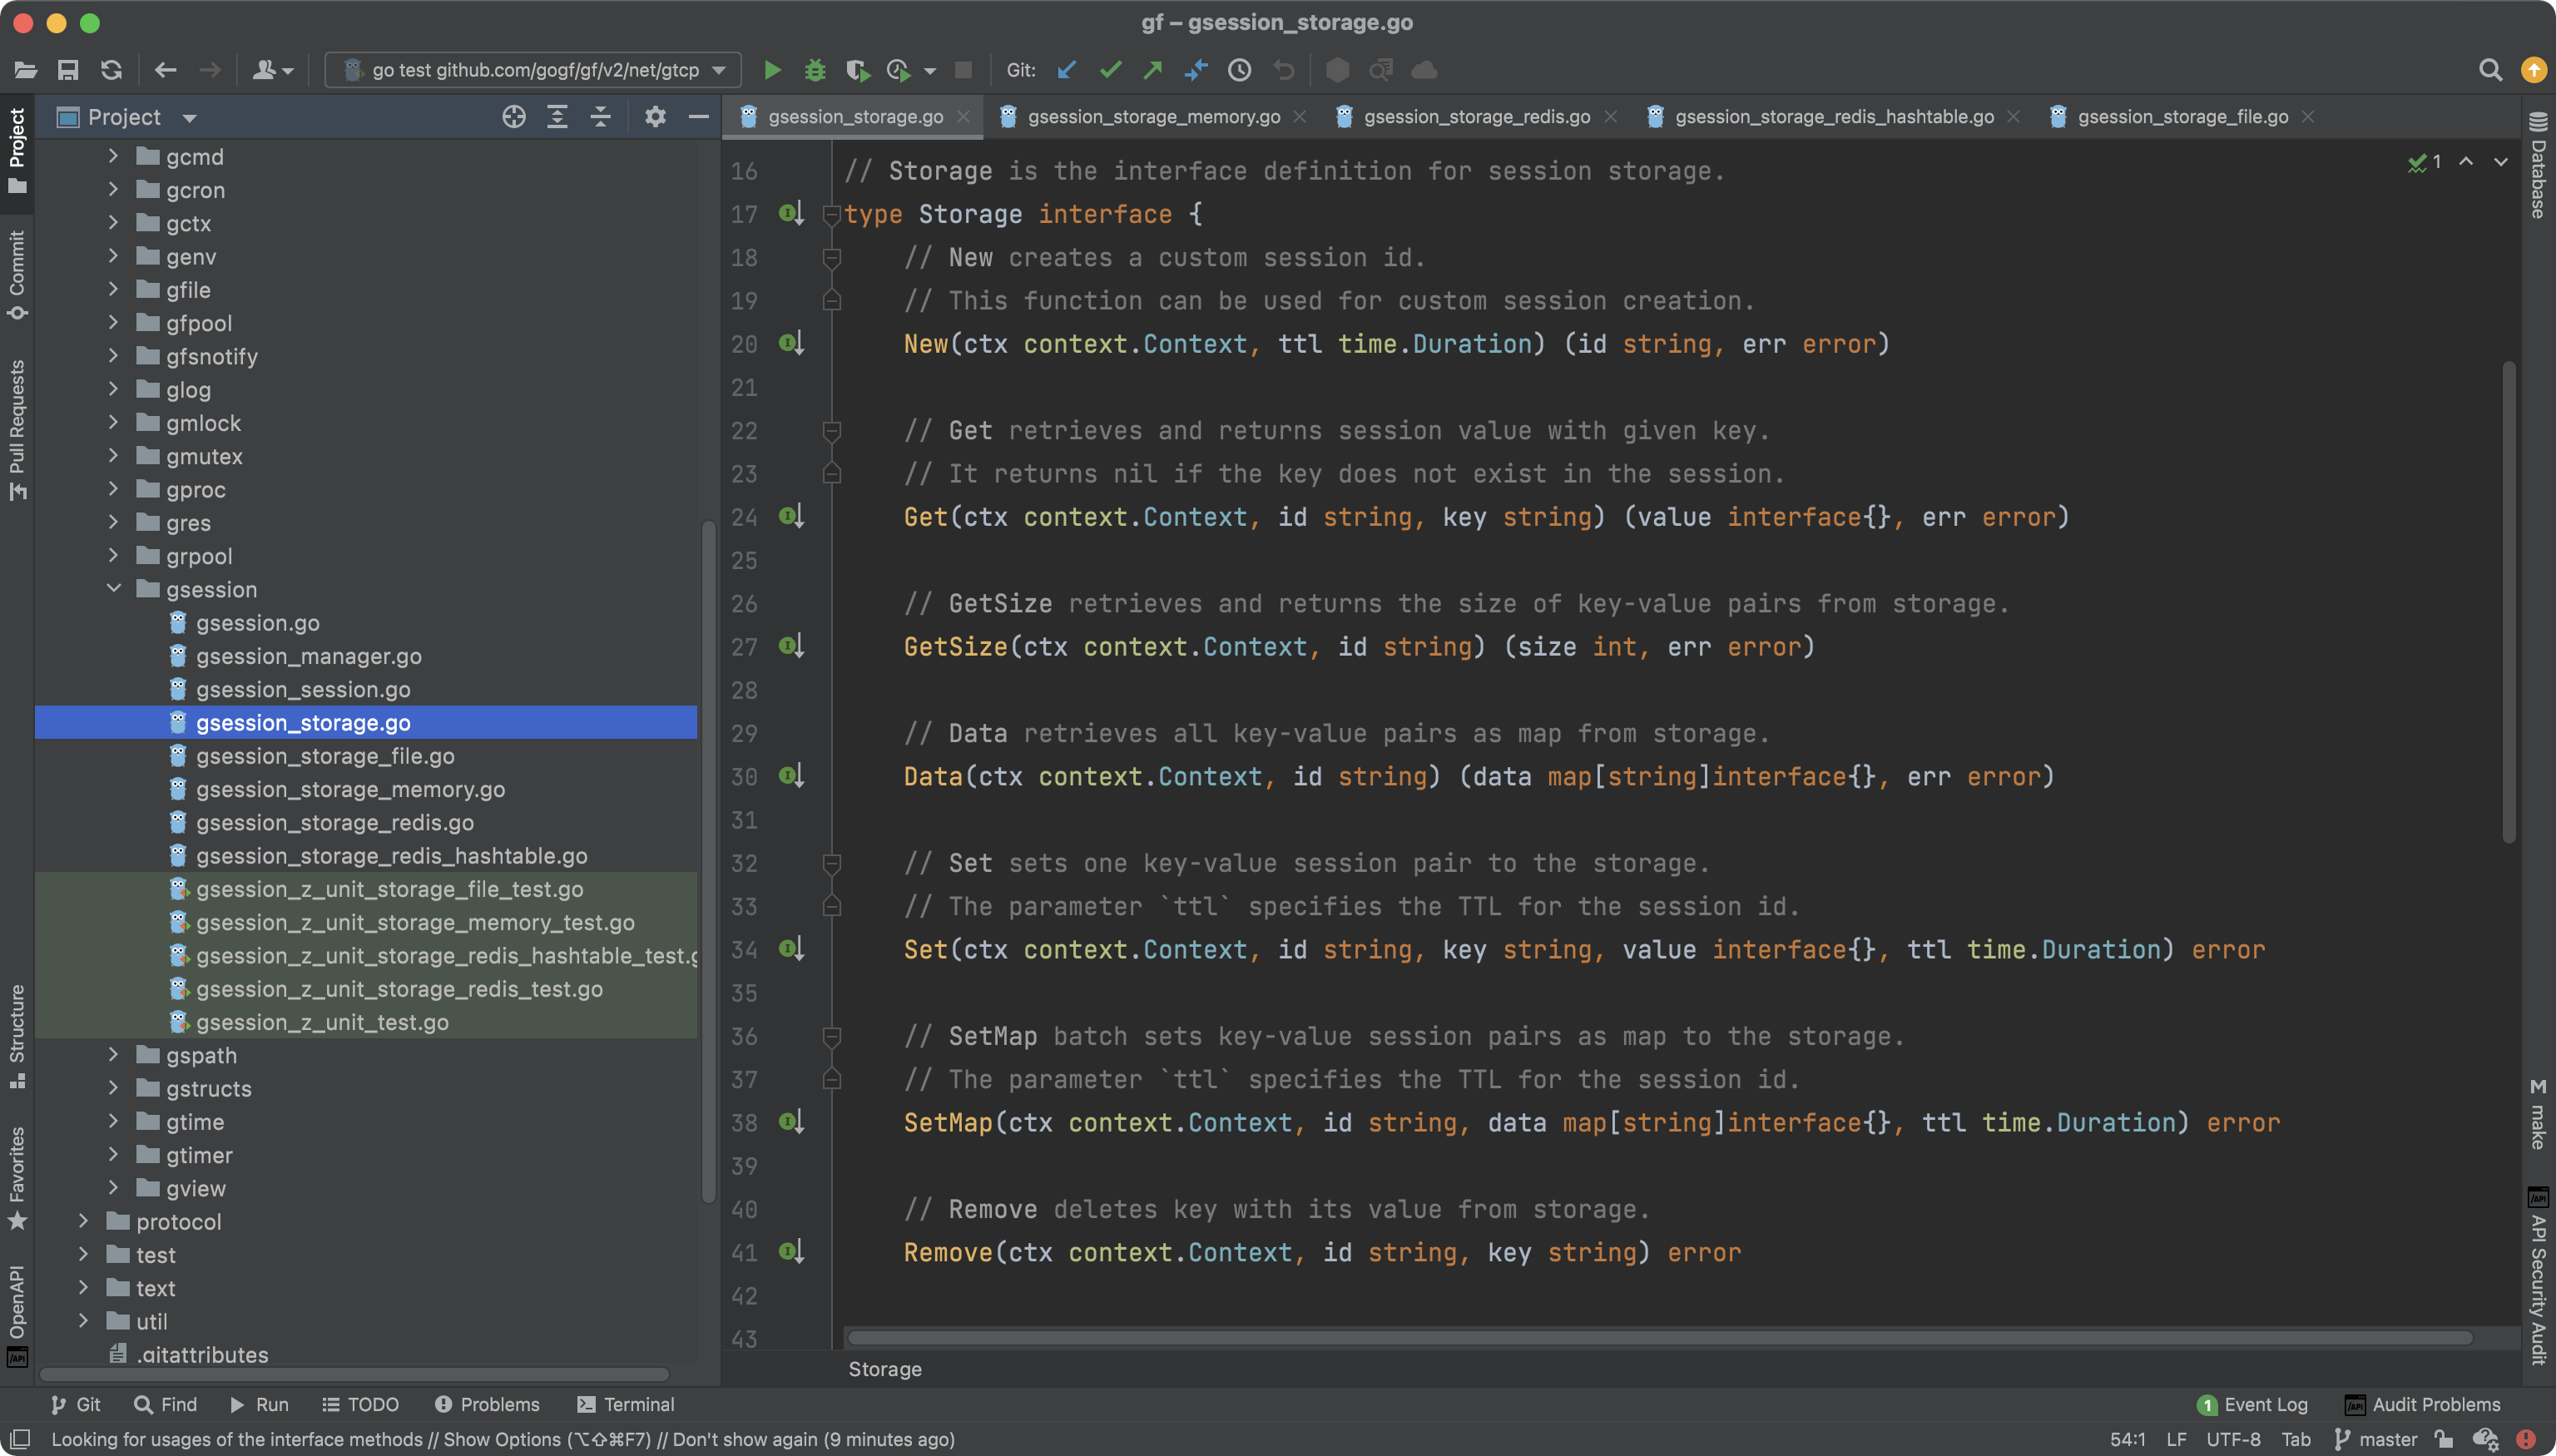Open Project panel settings gear

coord(655,117)
